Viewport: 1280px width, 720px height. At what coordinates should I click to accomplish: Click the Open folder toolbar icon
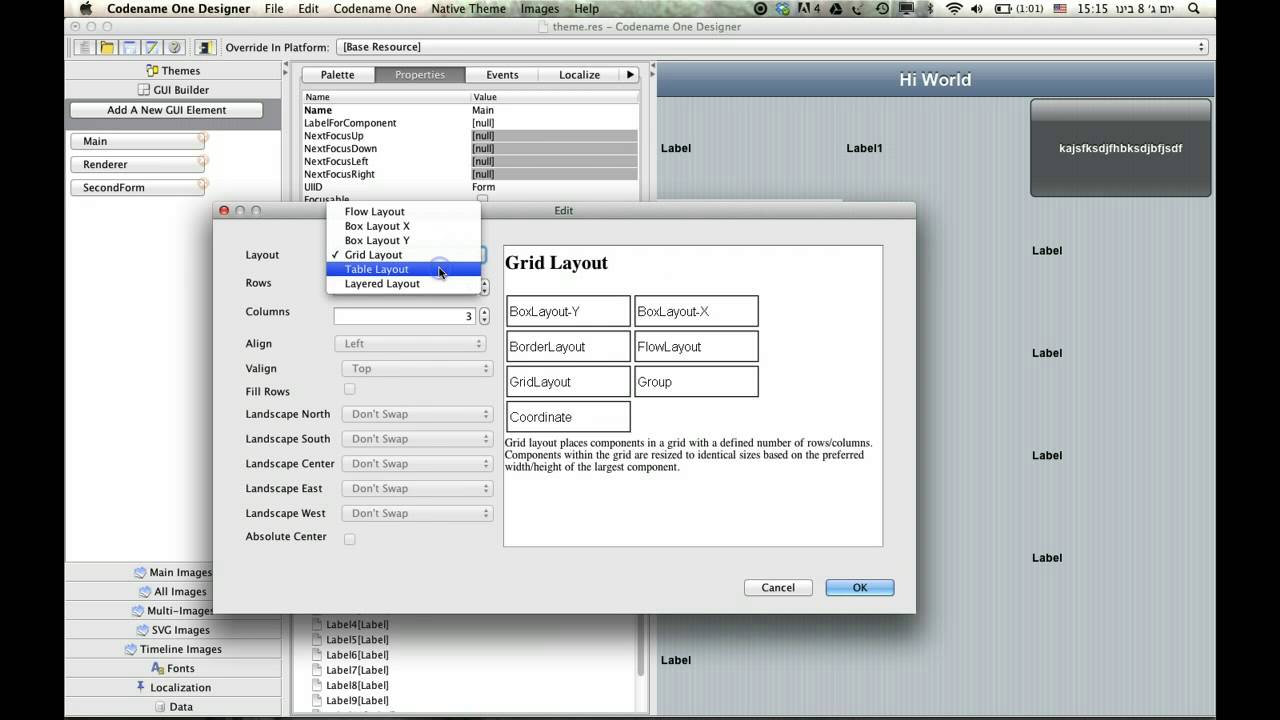click(107, 47)
